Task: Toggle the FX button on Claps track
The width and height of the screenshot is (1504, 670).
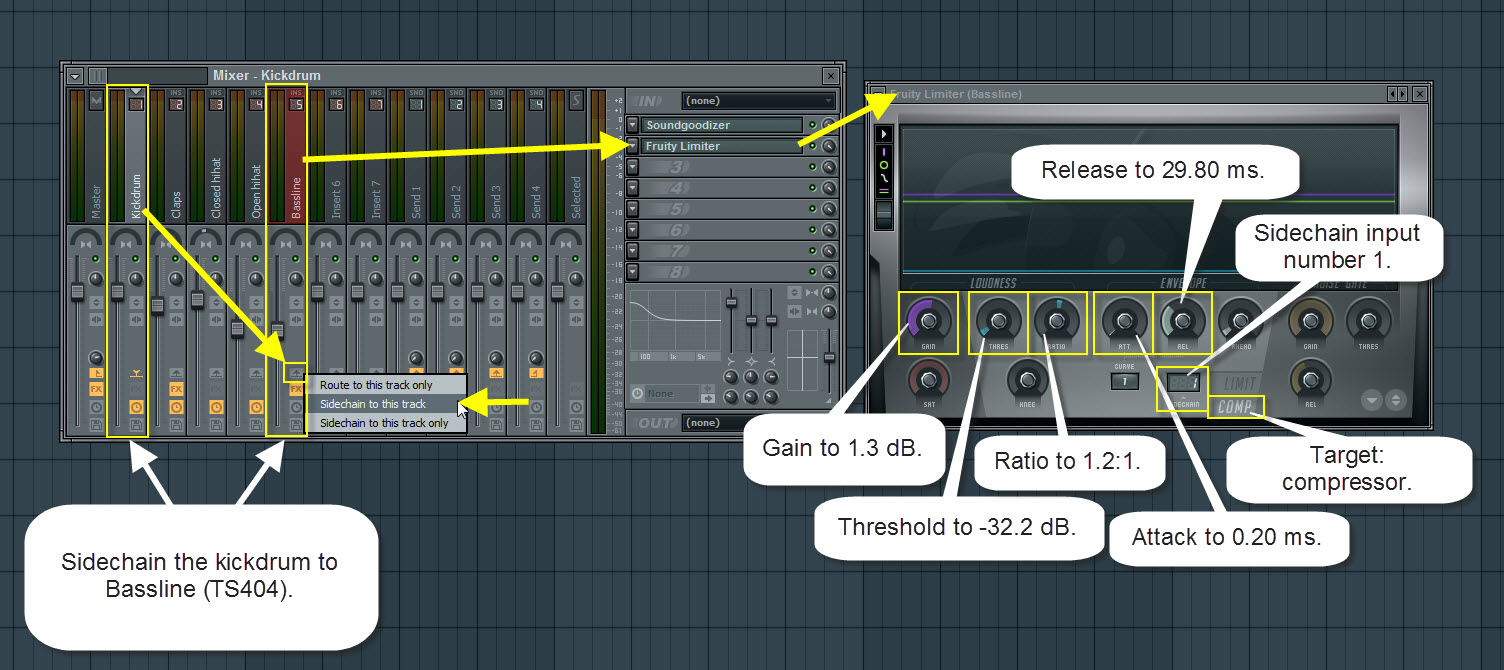Action: pos(176,389)
